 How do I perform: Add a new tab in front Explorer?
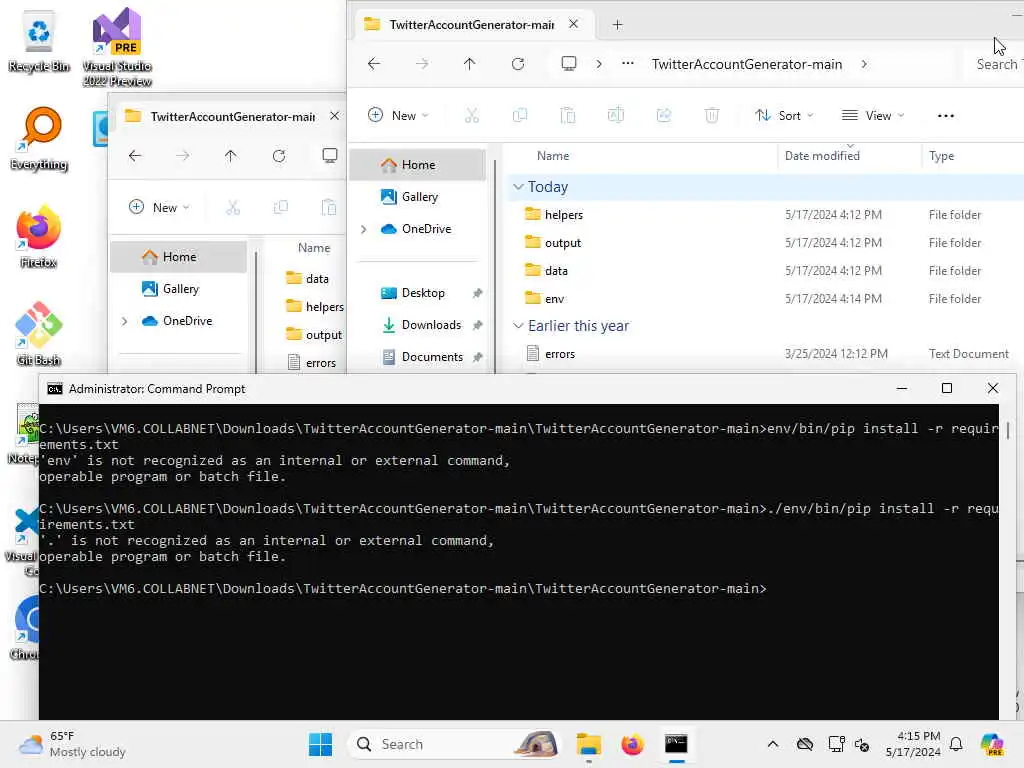click(617, 25)
